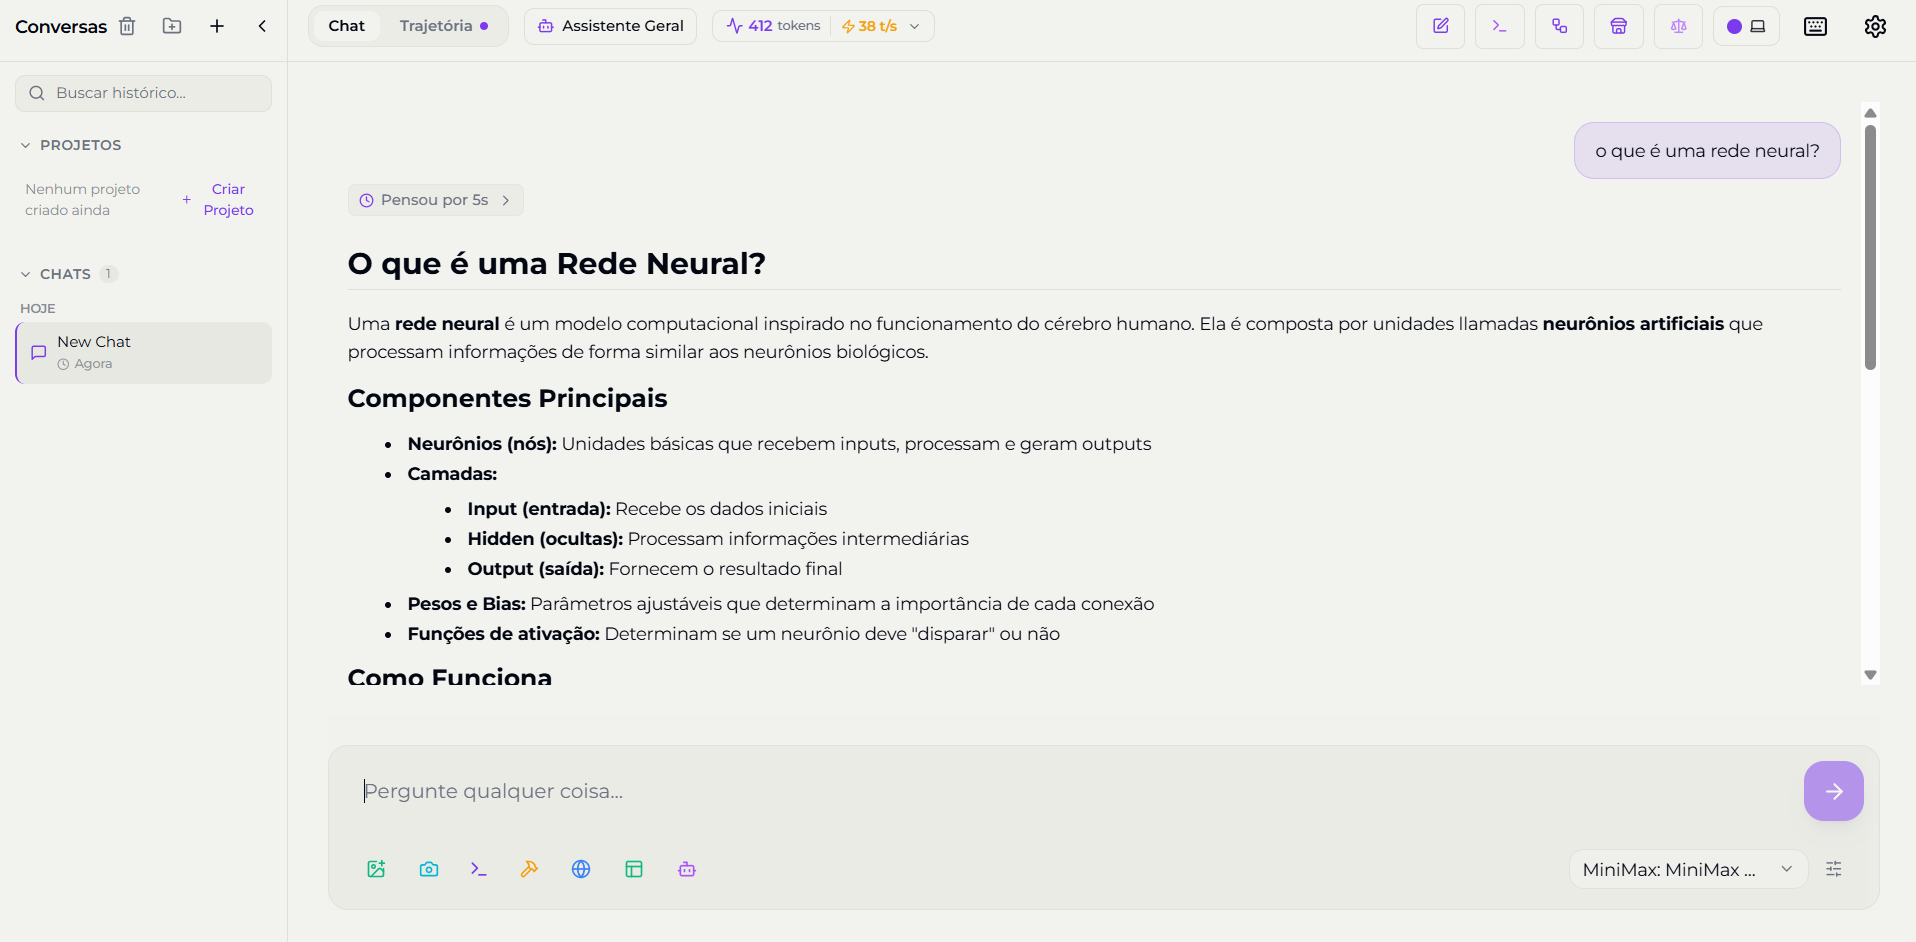
Task: Click the trash icon beside Conversas
Action: point(127,26)
